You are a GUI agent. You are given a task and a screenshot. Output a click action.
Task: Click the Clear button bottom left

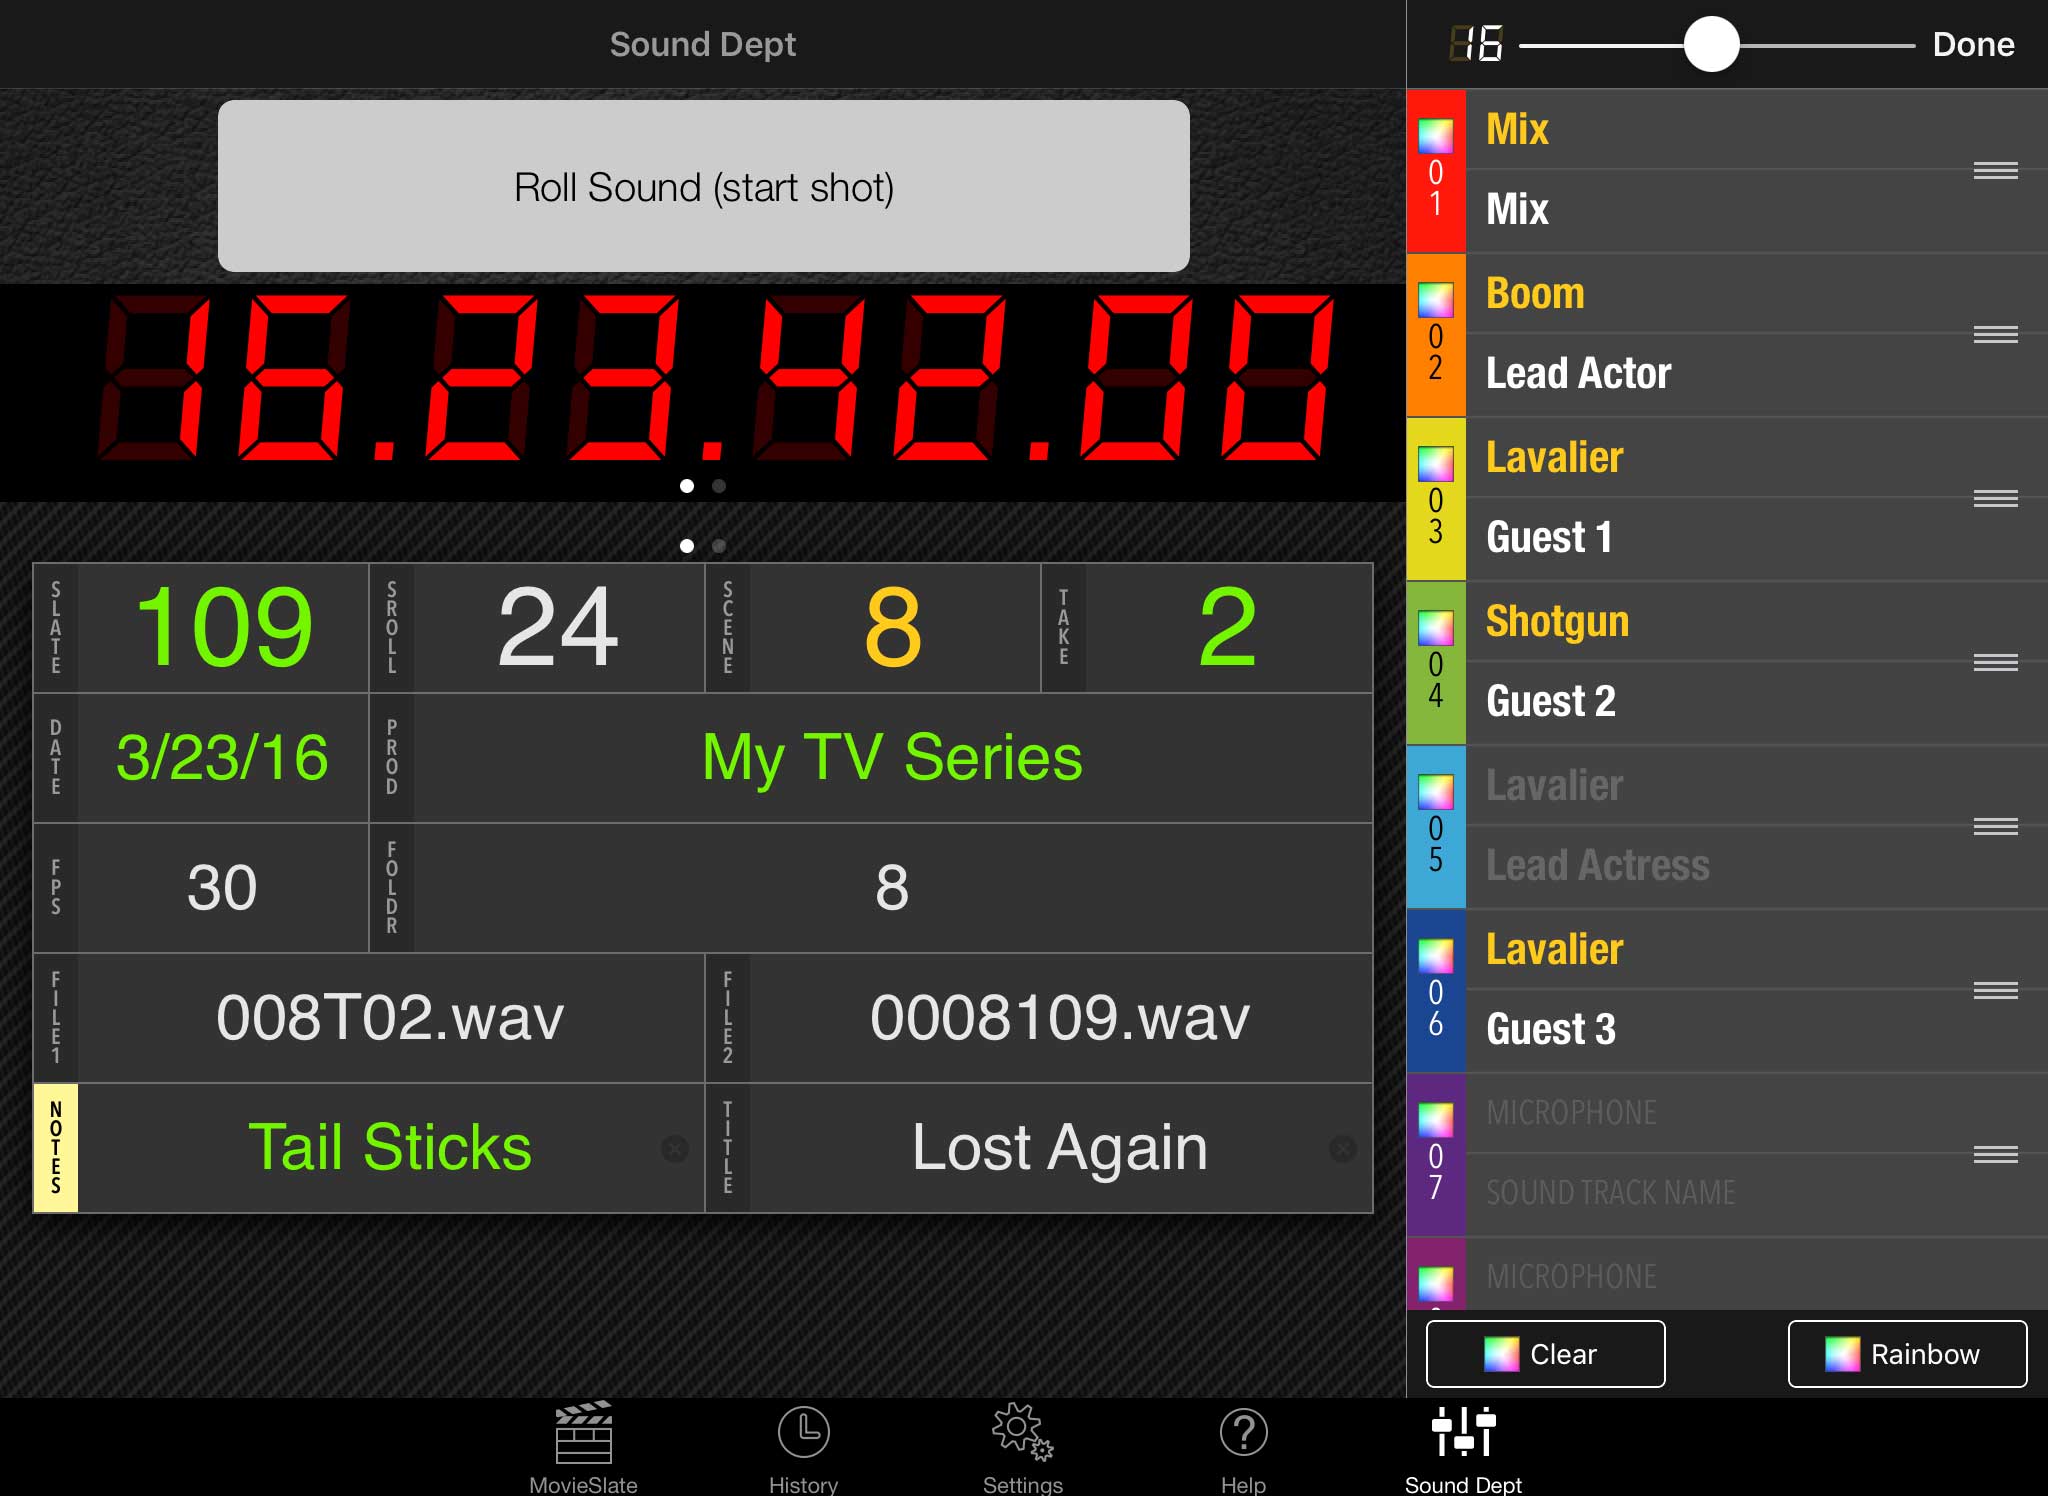pyautogui.click(x=1549, y=1355)
